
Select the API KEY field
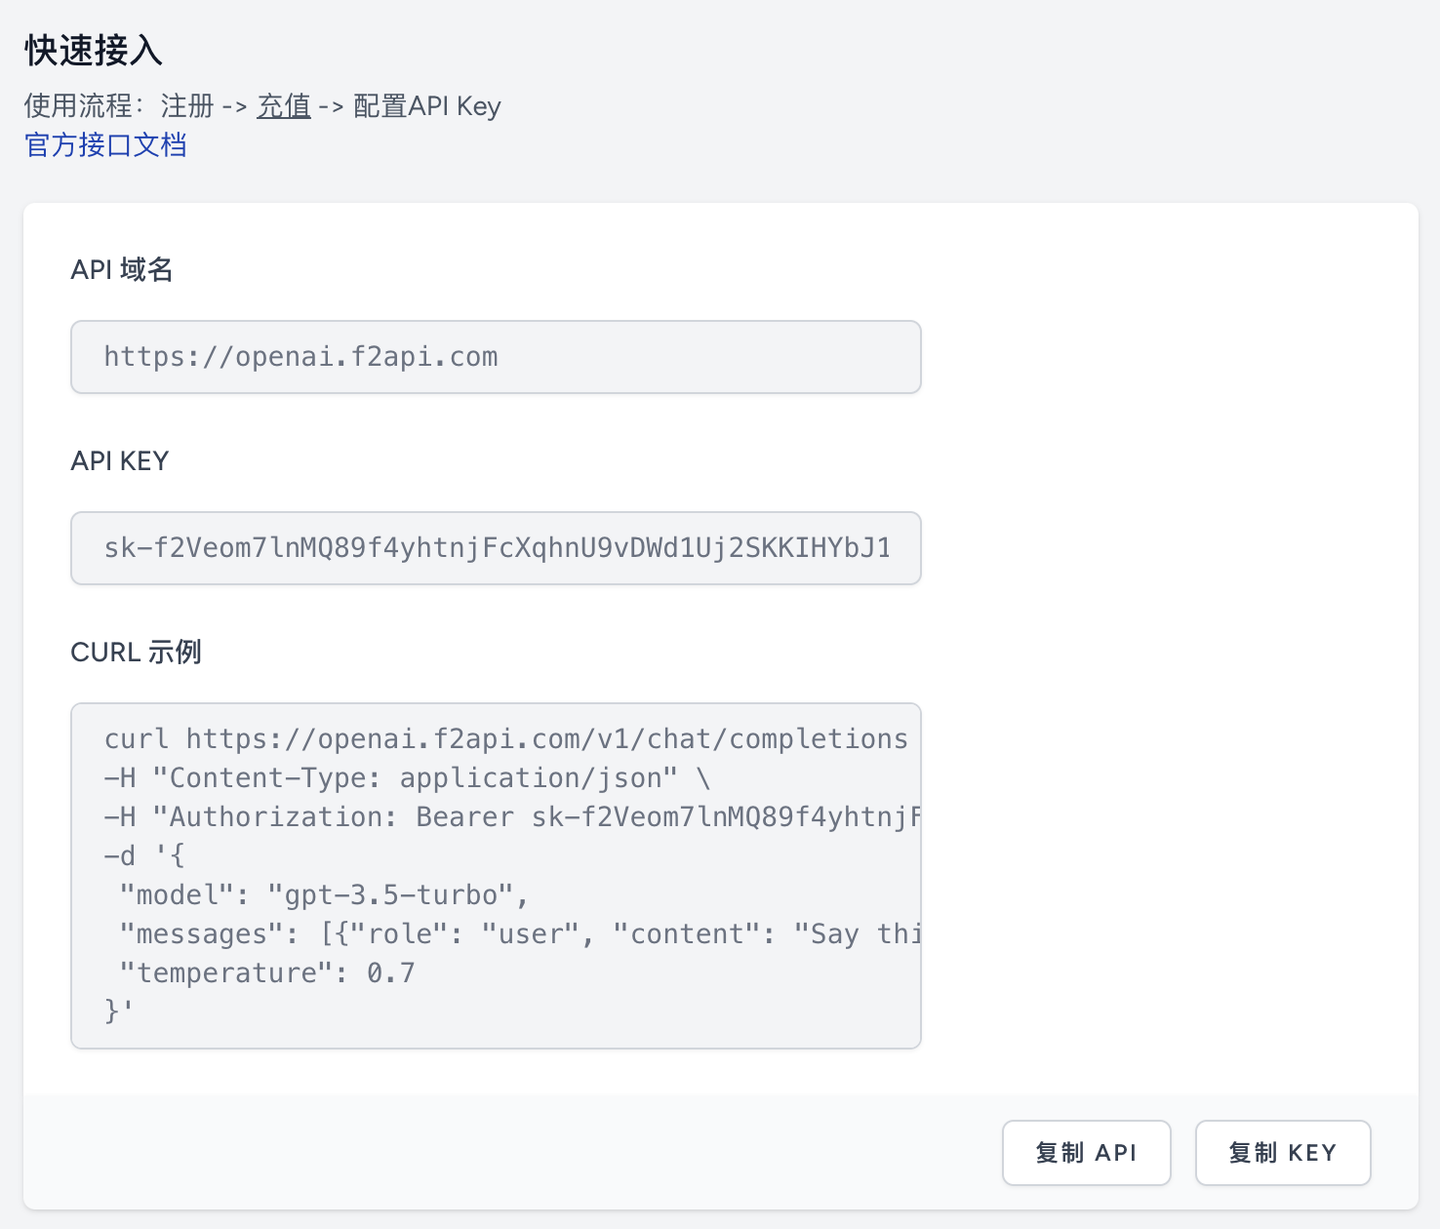[496, 547]
